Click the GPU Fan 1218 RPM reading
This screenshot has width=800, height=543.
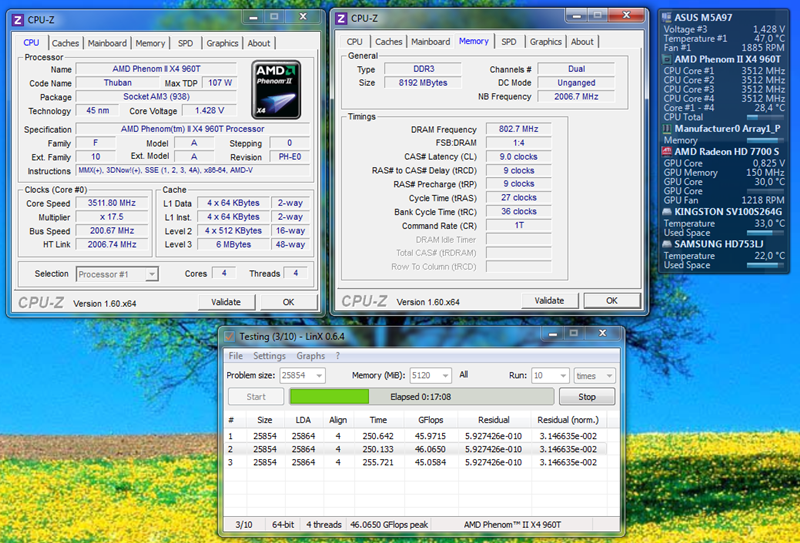763,200
